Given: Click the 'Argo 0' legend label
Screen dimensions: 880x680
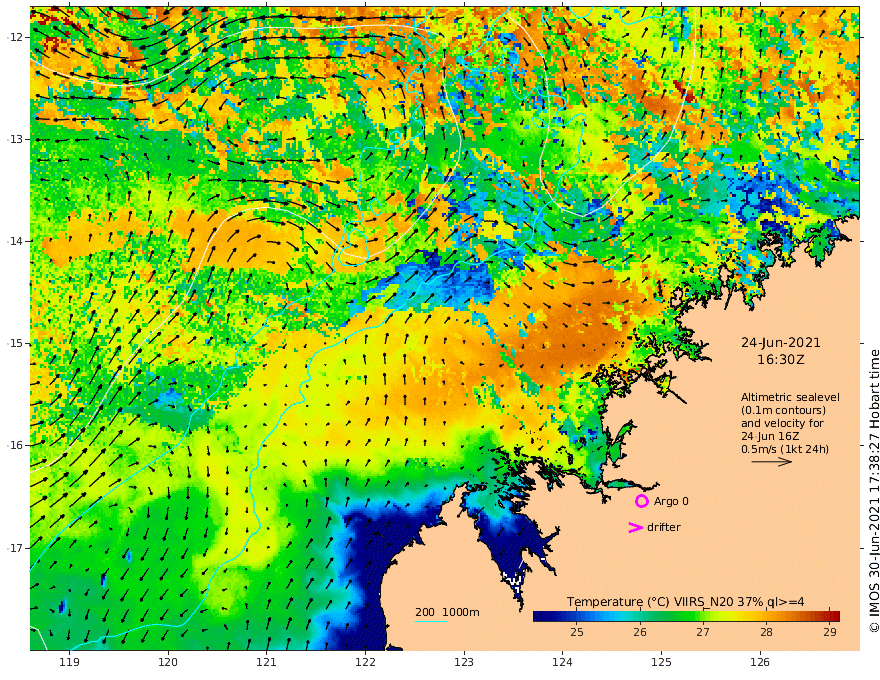Looking at the screenshot, I should [x=671, y=501].
